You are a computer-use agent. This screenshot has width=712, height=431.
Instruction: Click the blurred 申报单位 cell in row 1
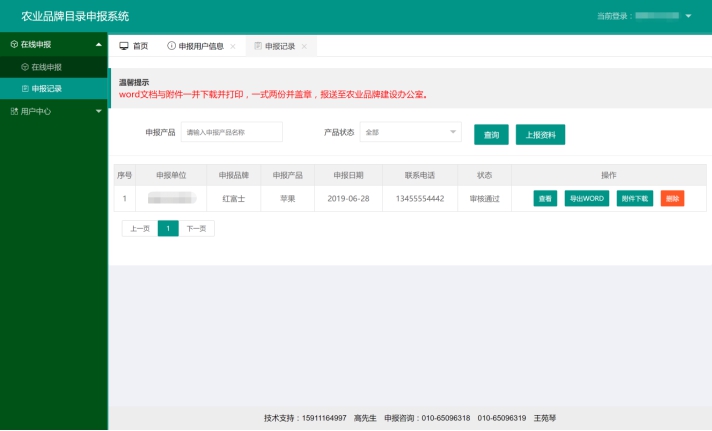pyautogui.click(x=171, y=198)
